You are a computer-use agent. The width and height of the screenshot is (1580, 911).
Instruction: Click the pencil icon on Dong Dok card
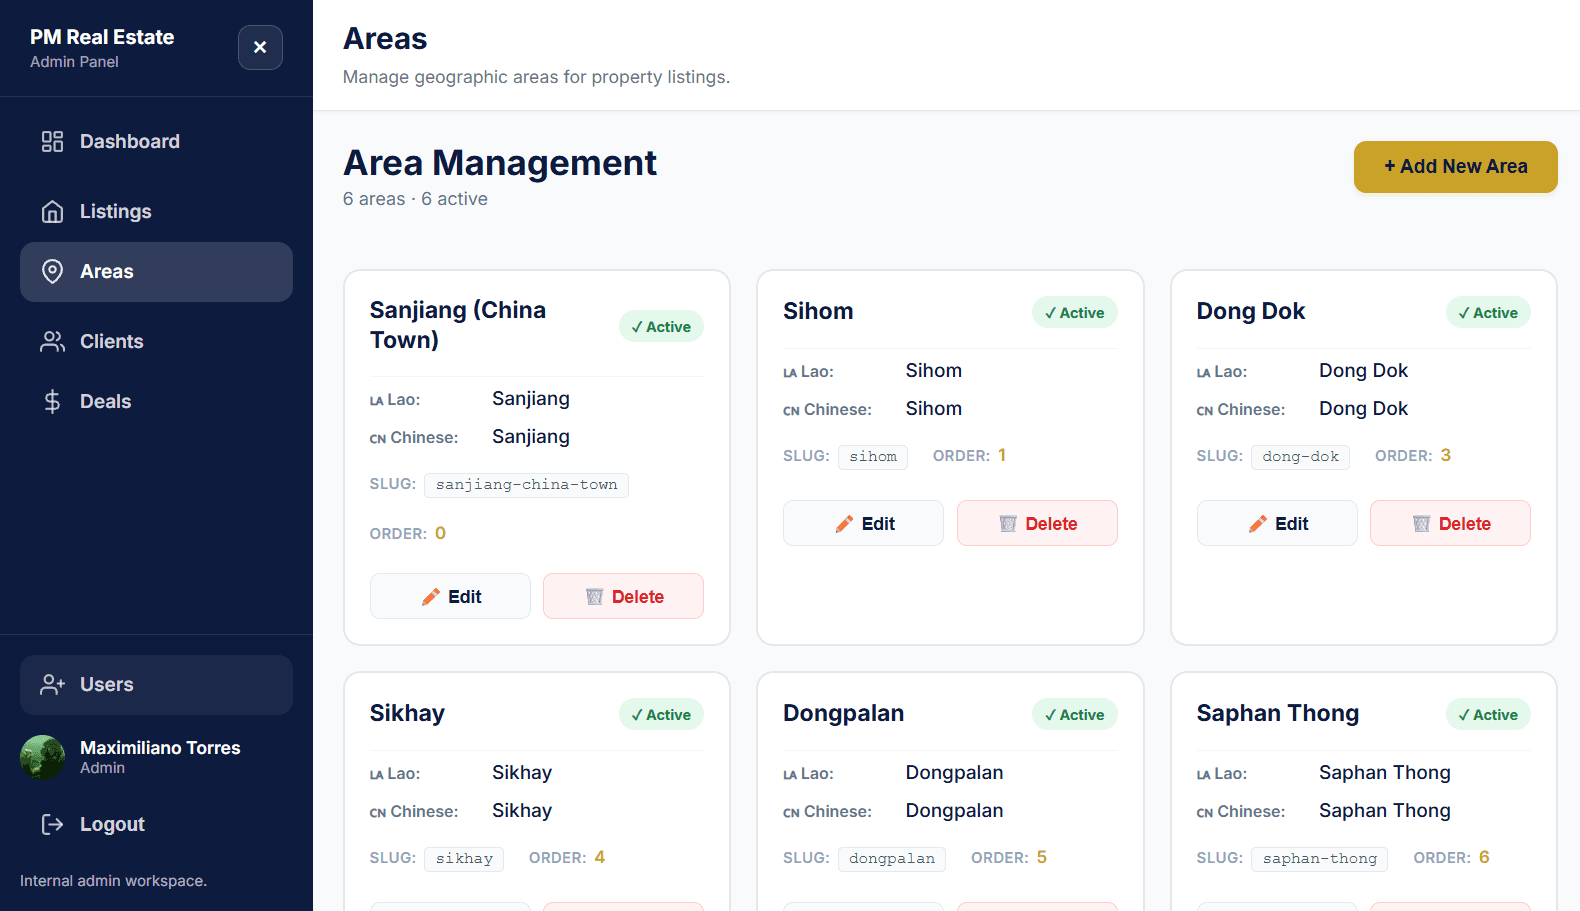point(1258,524)
